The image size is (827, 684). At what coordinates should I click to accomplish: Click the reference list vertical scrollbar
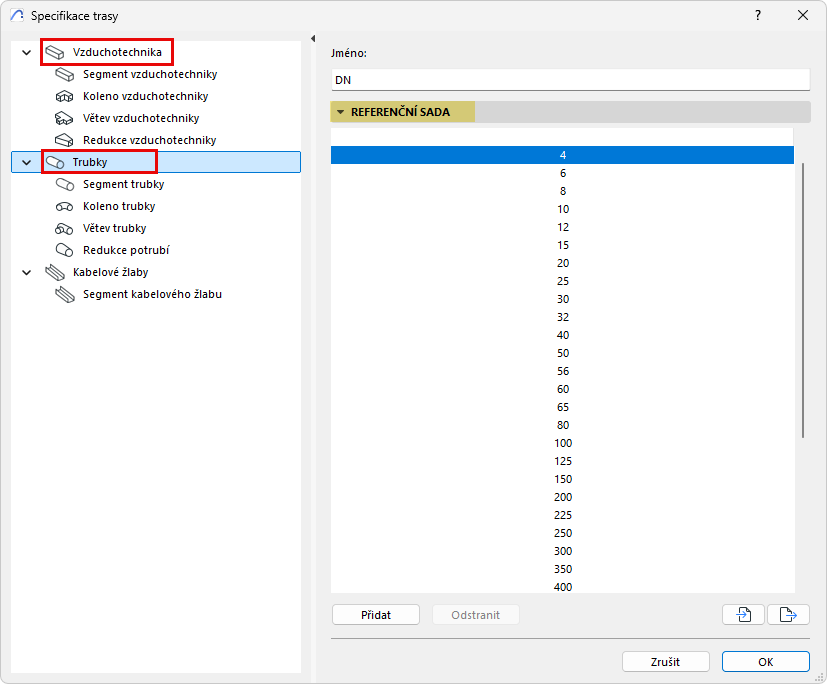point(803,301)
